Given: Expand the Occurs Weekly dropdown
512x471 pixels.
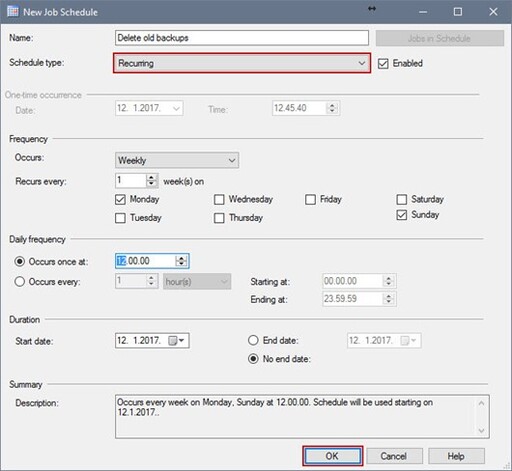Looking at the screenshot, I should [x=177, y=160].
